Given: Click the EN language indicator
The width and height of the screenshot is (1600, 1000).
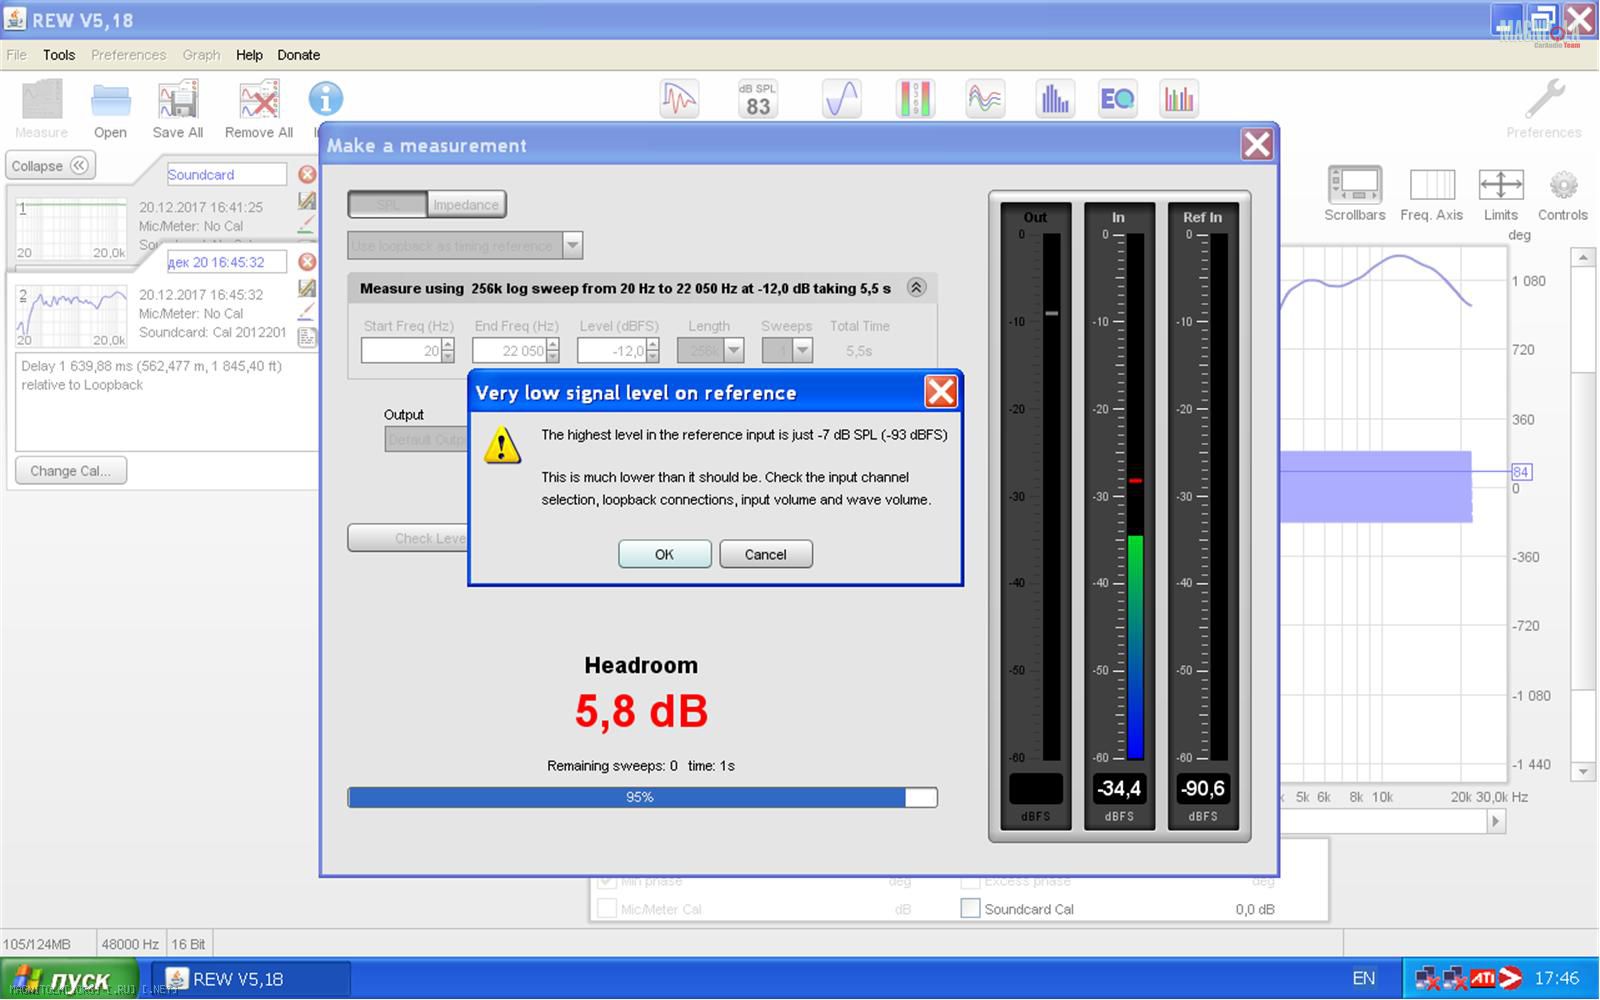Looking at the screenshot, I should 1364,978.
